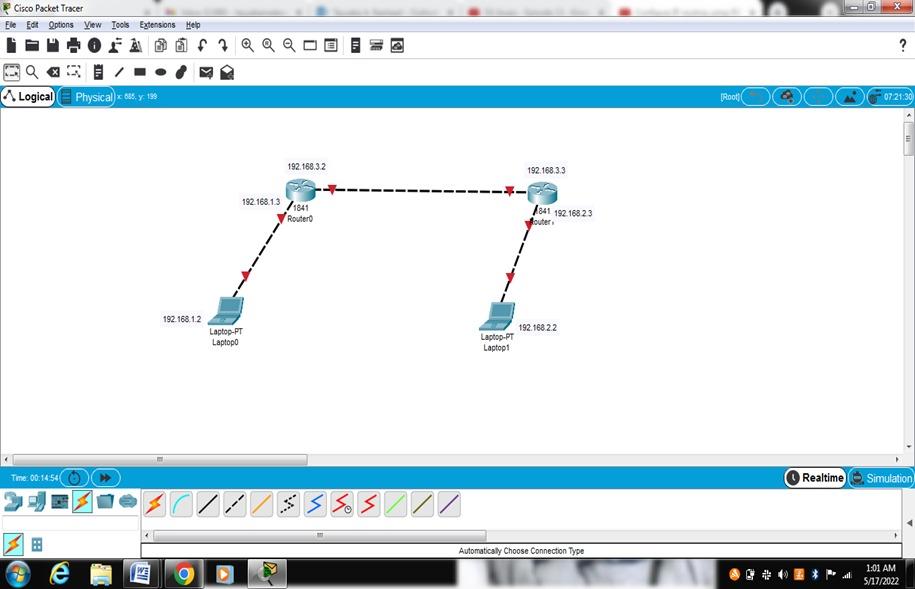Choose Copper Cross-Over dashed cable
This screenshot has width=915, height=589.
tap(235, 504)
